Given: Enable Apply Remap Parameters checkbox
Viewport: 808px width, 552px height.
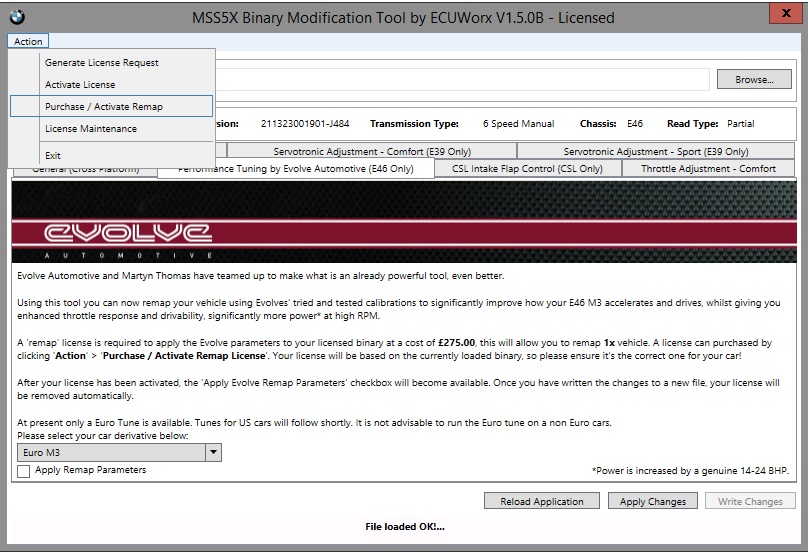Looking at the screenshot, I should [x=24, y=471].
